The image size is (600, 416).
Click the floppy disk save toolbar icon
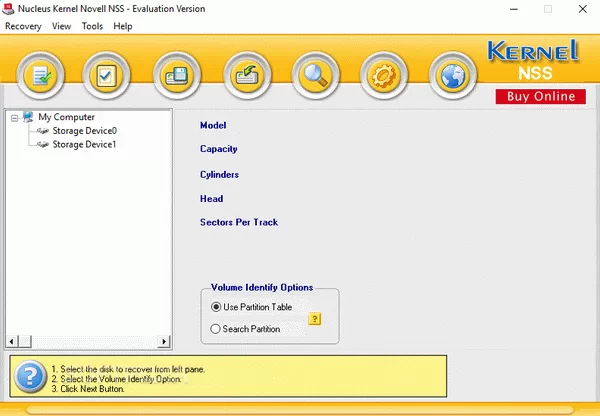tap(177, 75)
